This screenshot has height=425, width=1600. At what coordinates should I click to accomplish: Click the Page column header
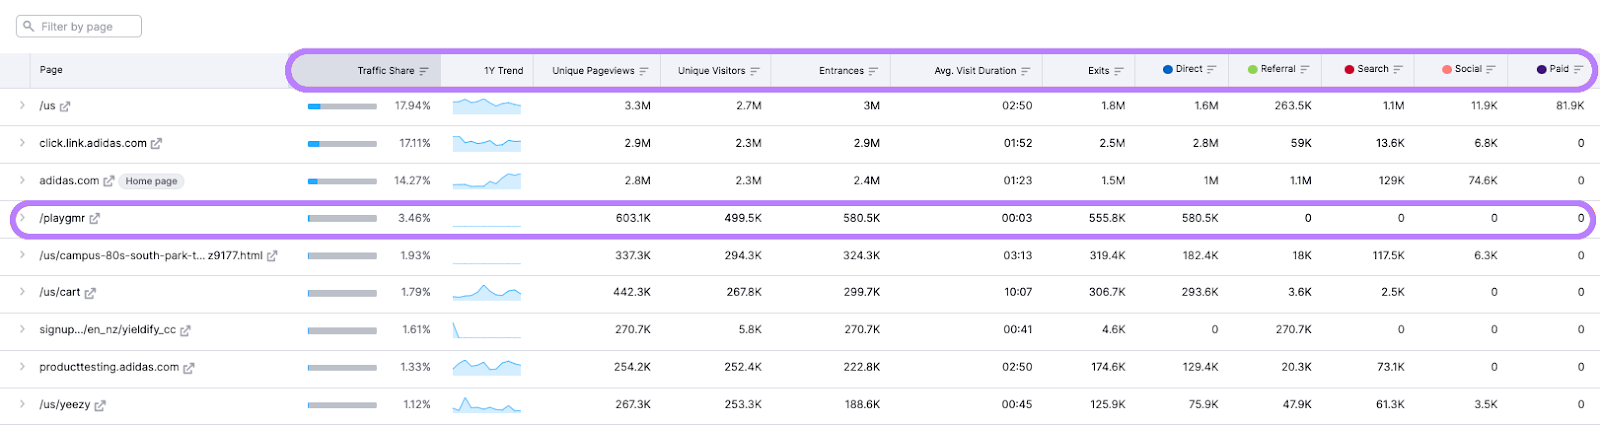[x=51, y=70]
